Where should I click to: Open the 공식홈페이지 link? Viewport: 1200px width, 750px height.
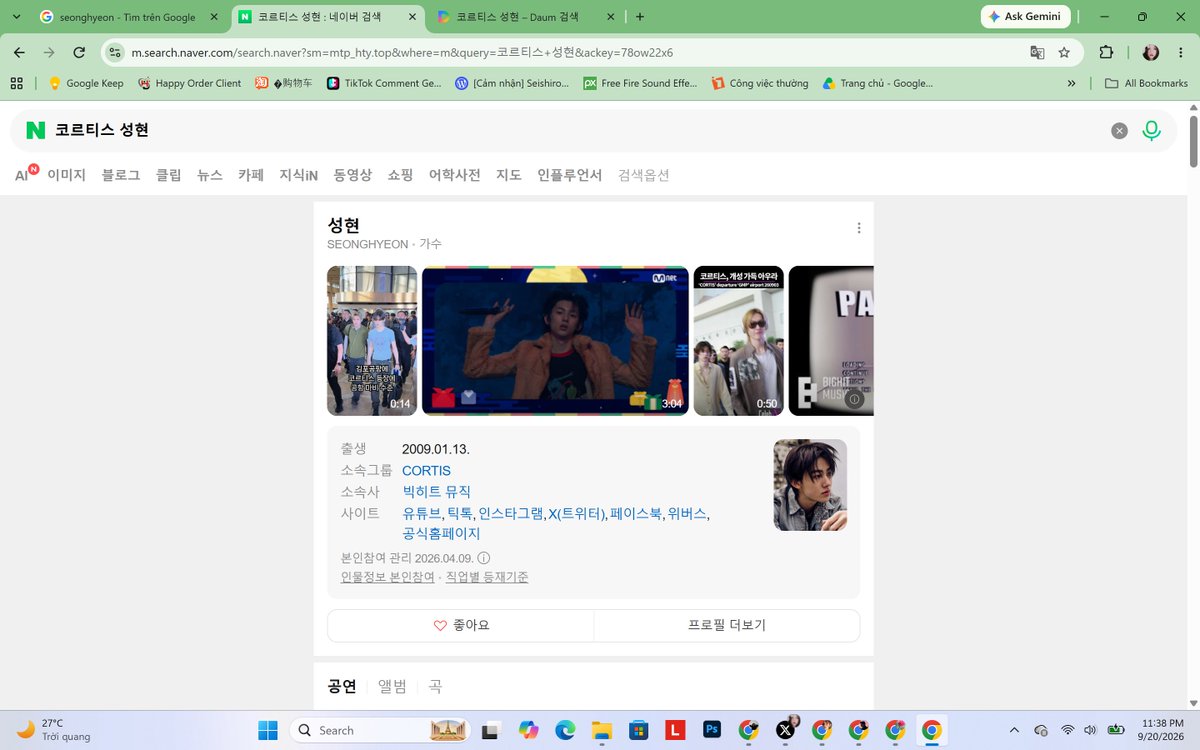[441, 534]
